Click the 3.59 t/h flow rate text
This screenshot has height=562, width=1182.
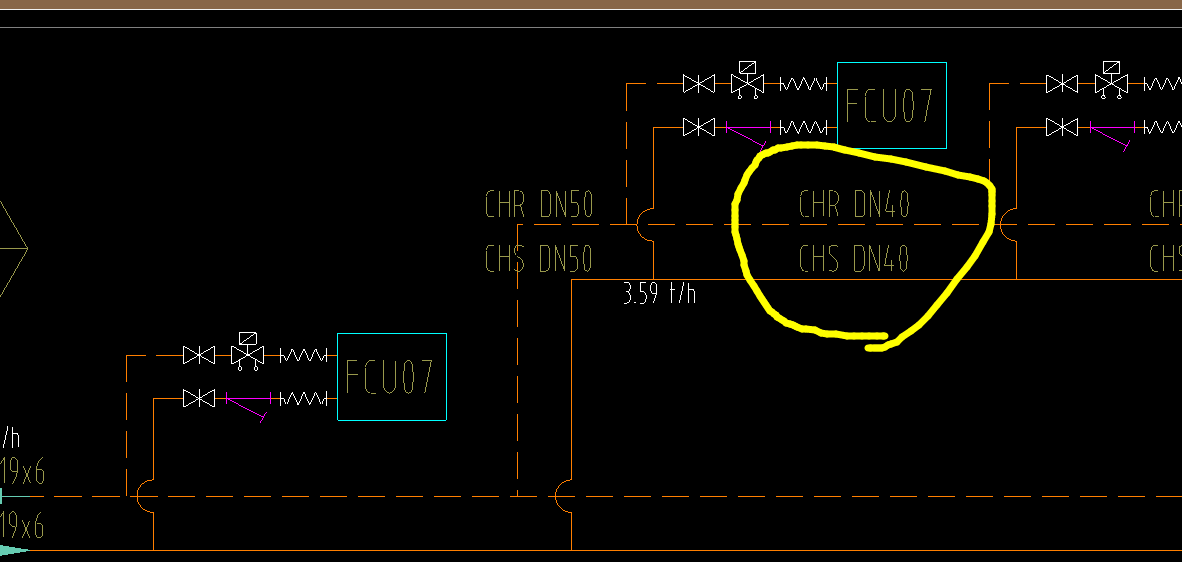tap(660, 292)
